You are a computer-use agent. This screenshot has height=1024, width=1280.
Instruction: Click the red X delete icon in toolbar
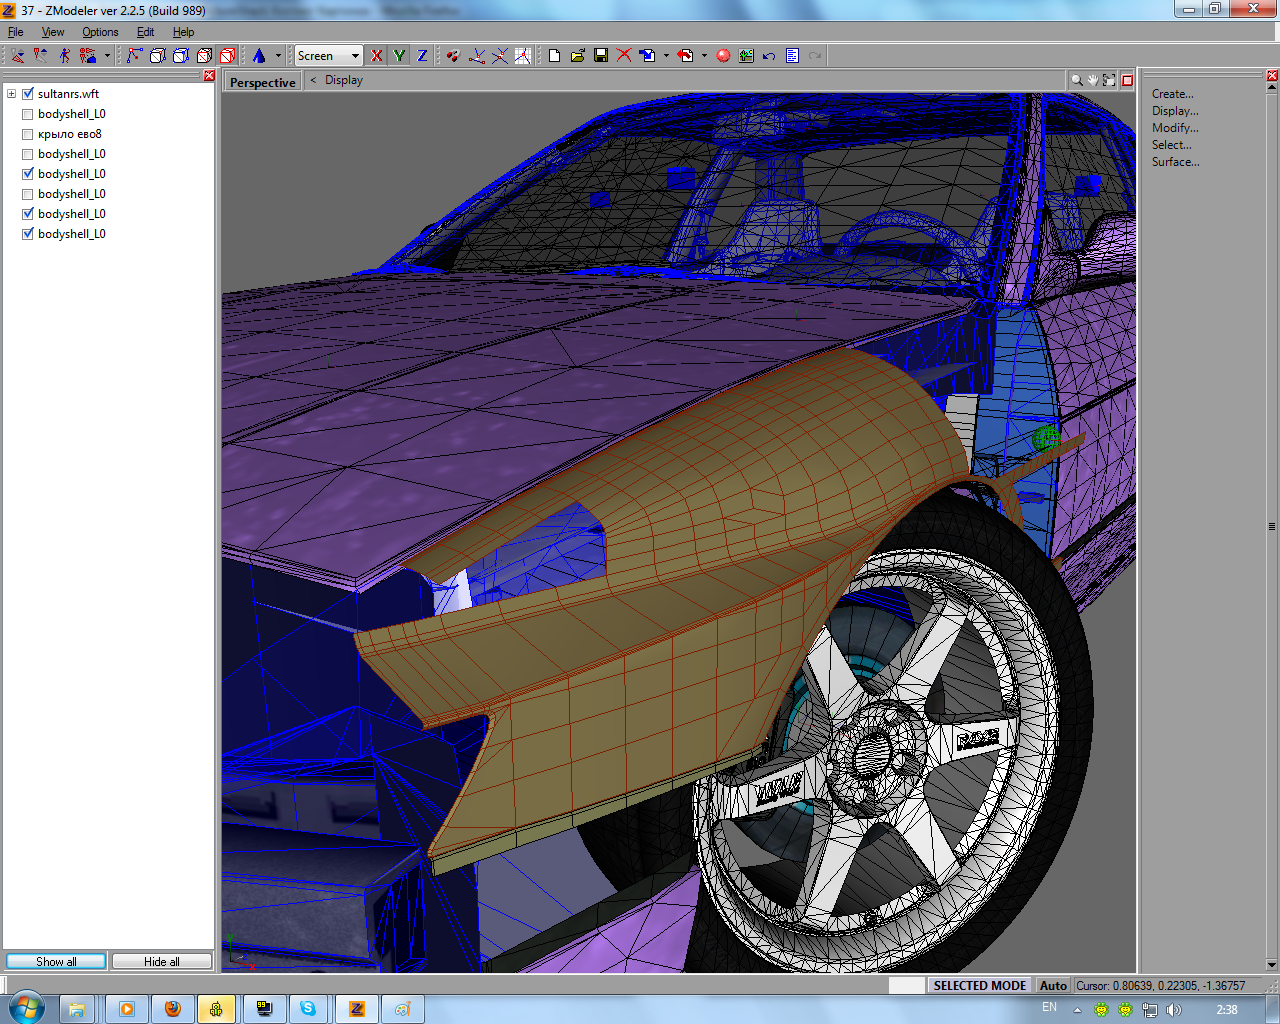point(624,56)
